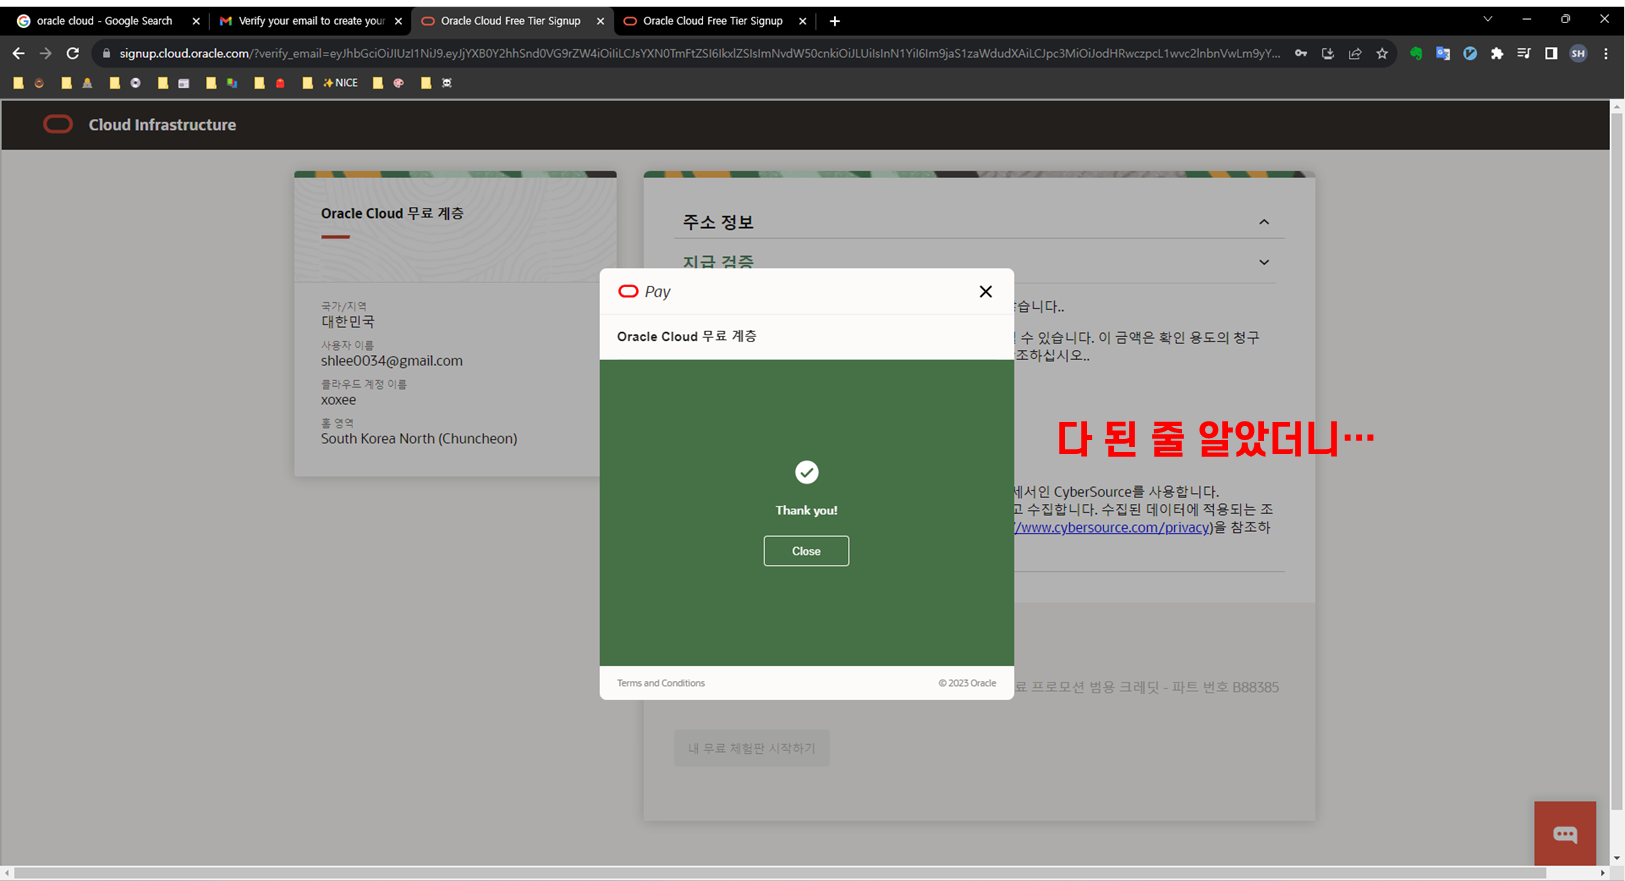The width and height of the screenshot is (1625, 881).
Task: Close the Verify your email Gmail tab
Action: coord(398,21)
